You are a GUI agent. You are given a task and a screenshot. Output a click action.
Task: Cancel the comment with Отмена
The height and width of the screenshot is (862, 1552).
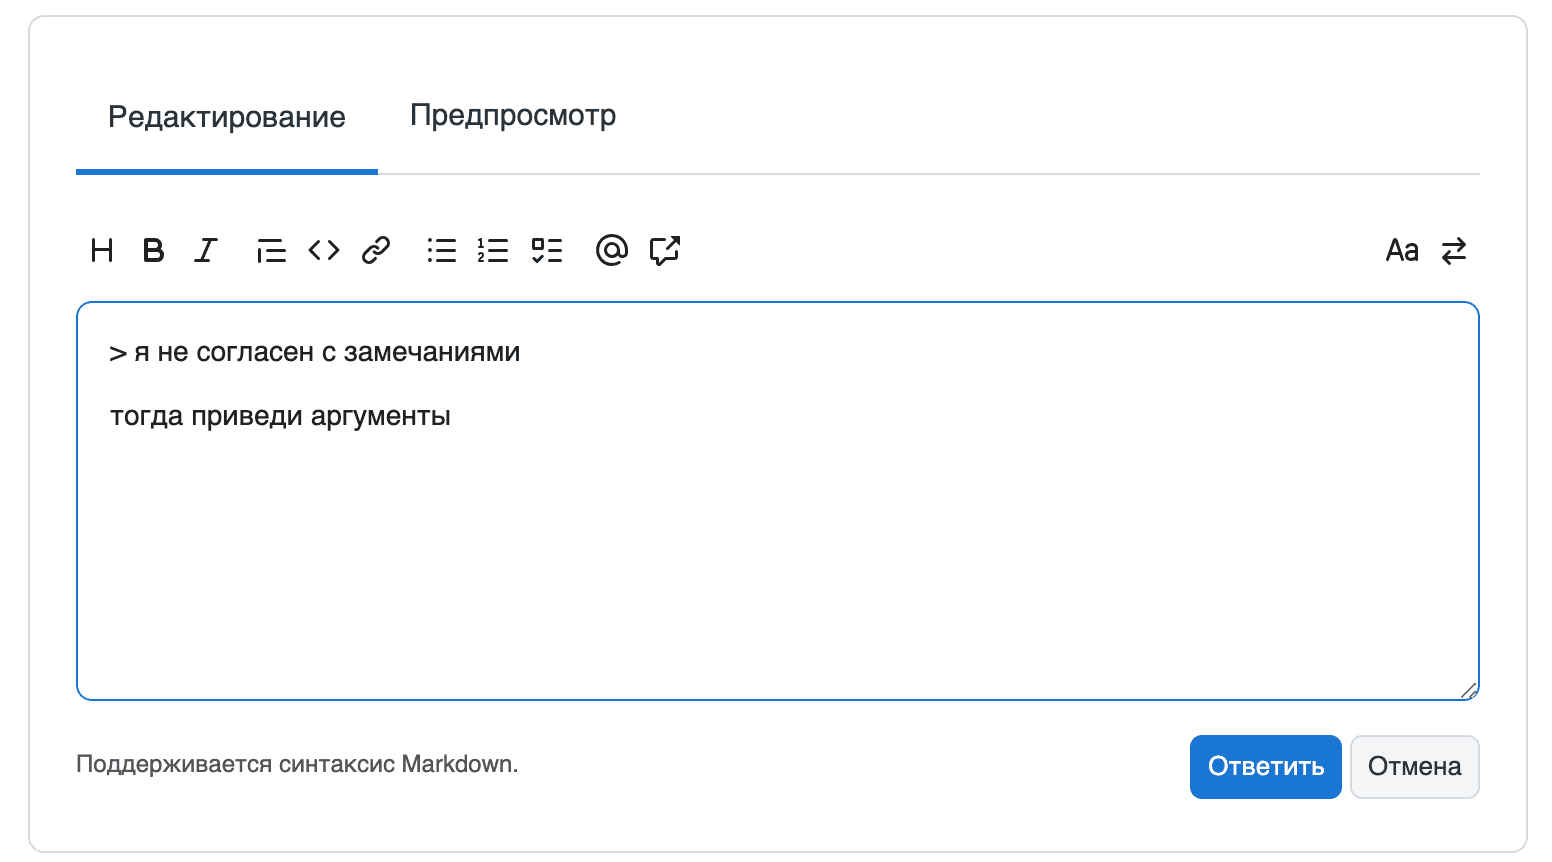click(1414, 766)
